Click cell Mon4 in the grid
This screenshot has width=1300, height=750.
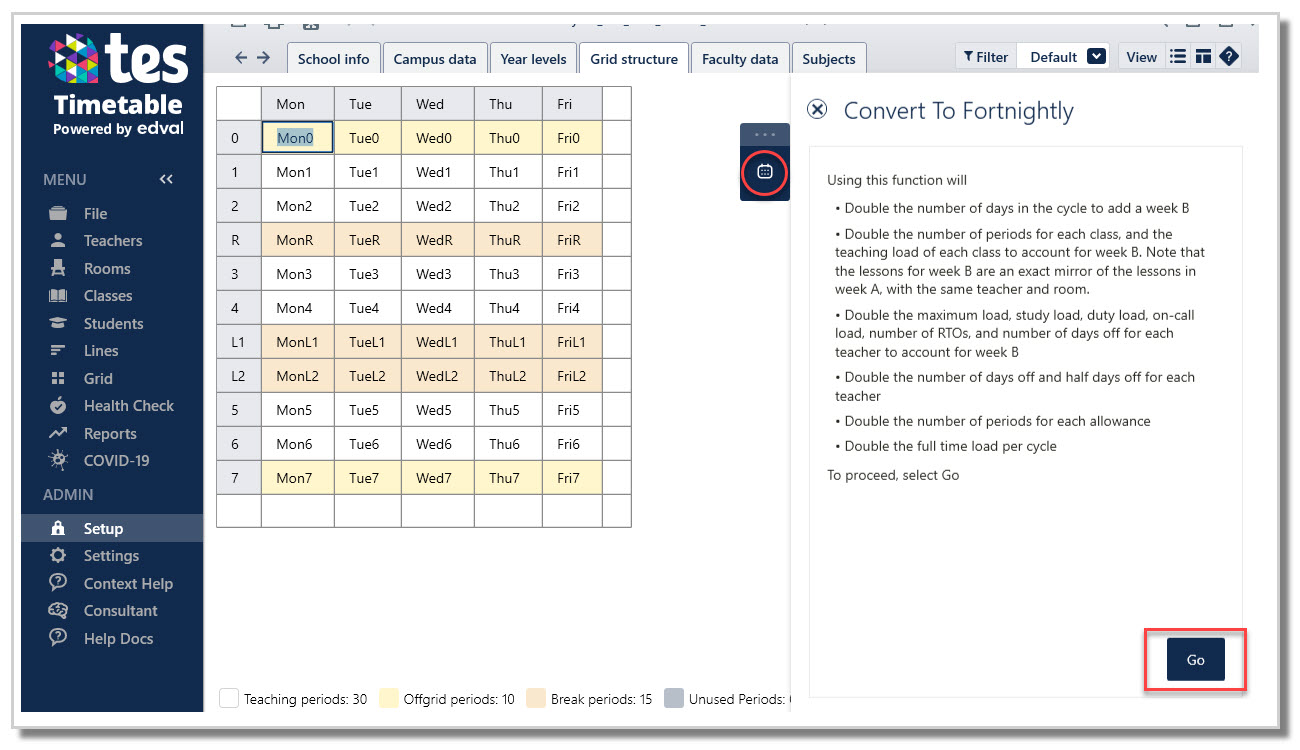click(x=298, y=308)
